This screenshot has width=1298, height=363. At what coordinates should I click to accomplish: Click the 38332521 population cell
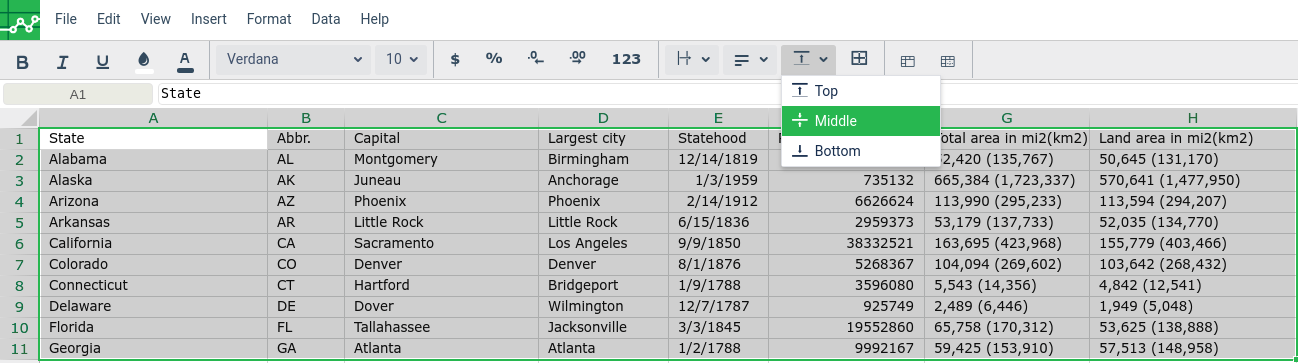tap(846, 243)
